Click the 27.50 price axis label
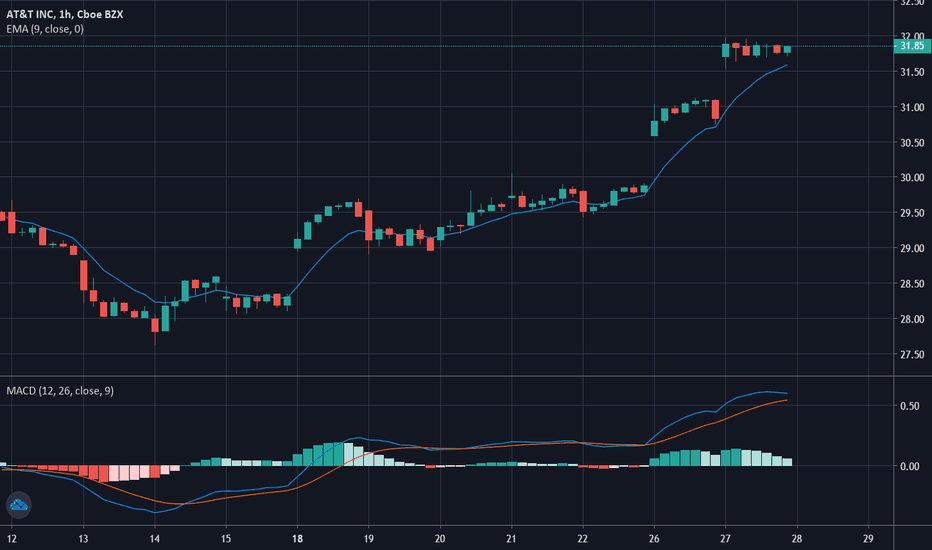This screenshot has height=550, width=932. click(912, 354)
